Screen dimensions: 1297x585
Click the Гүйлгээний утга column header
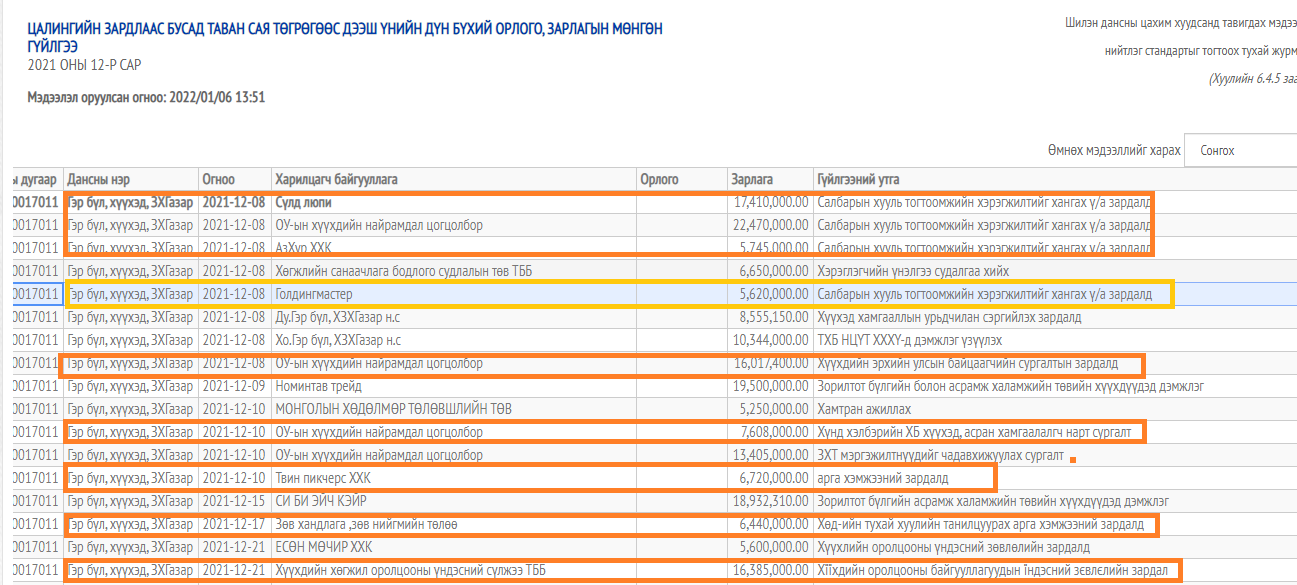858,179
